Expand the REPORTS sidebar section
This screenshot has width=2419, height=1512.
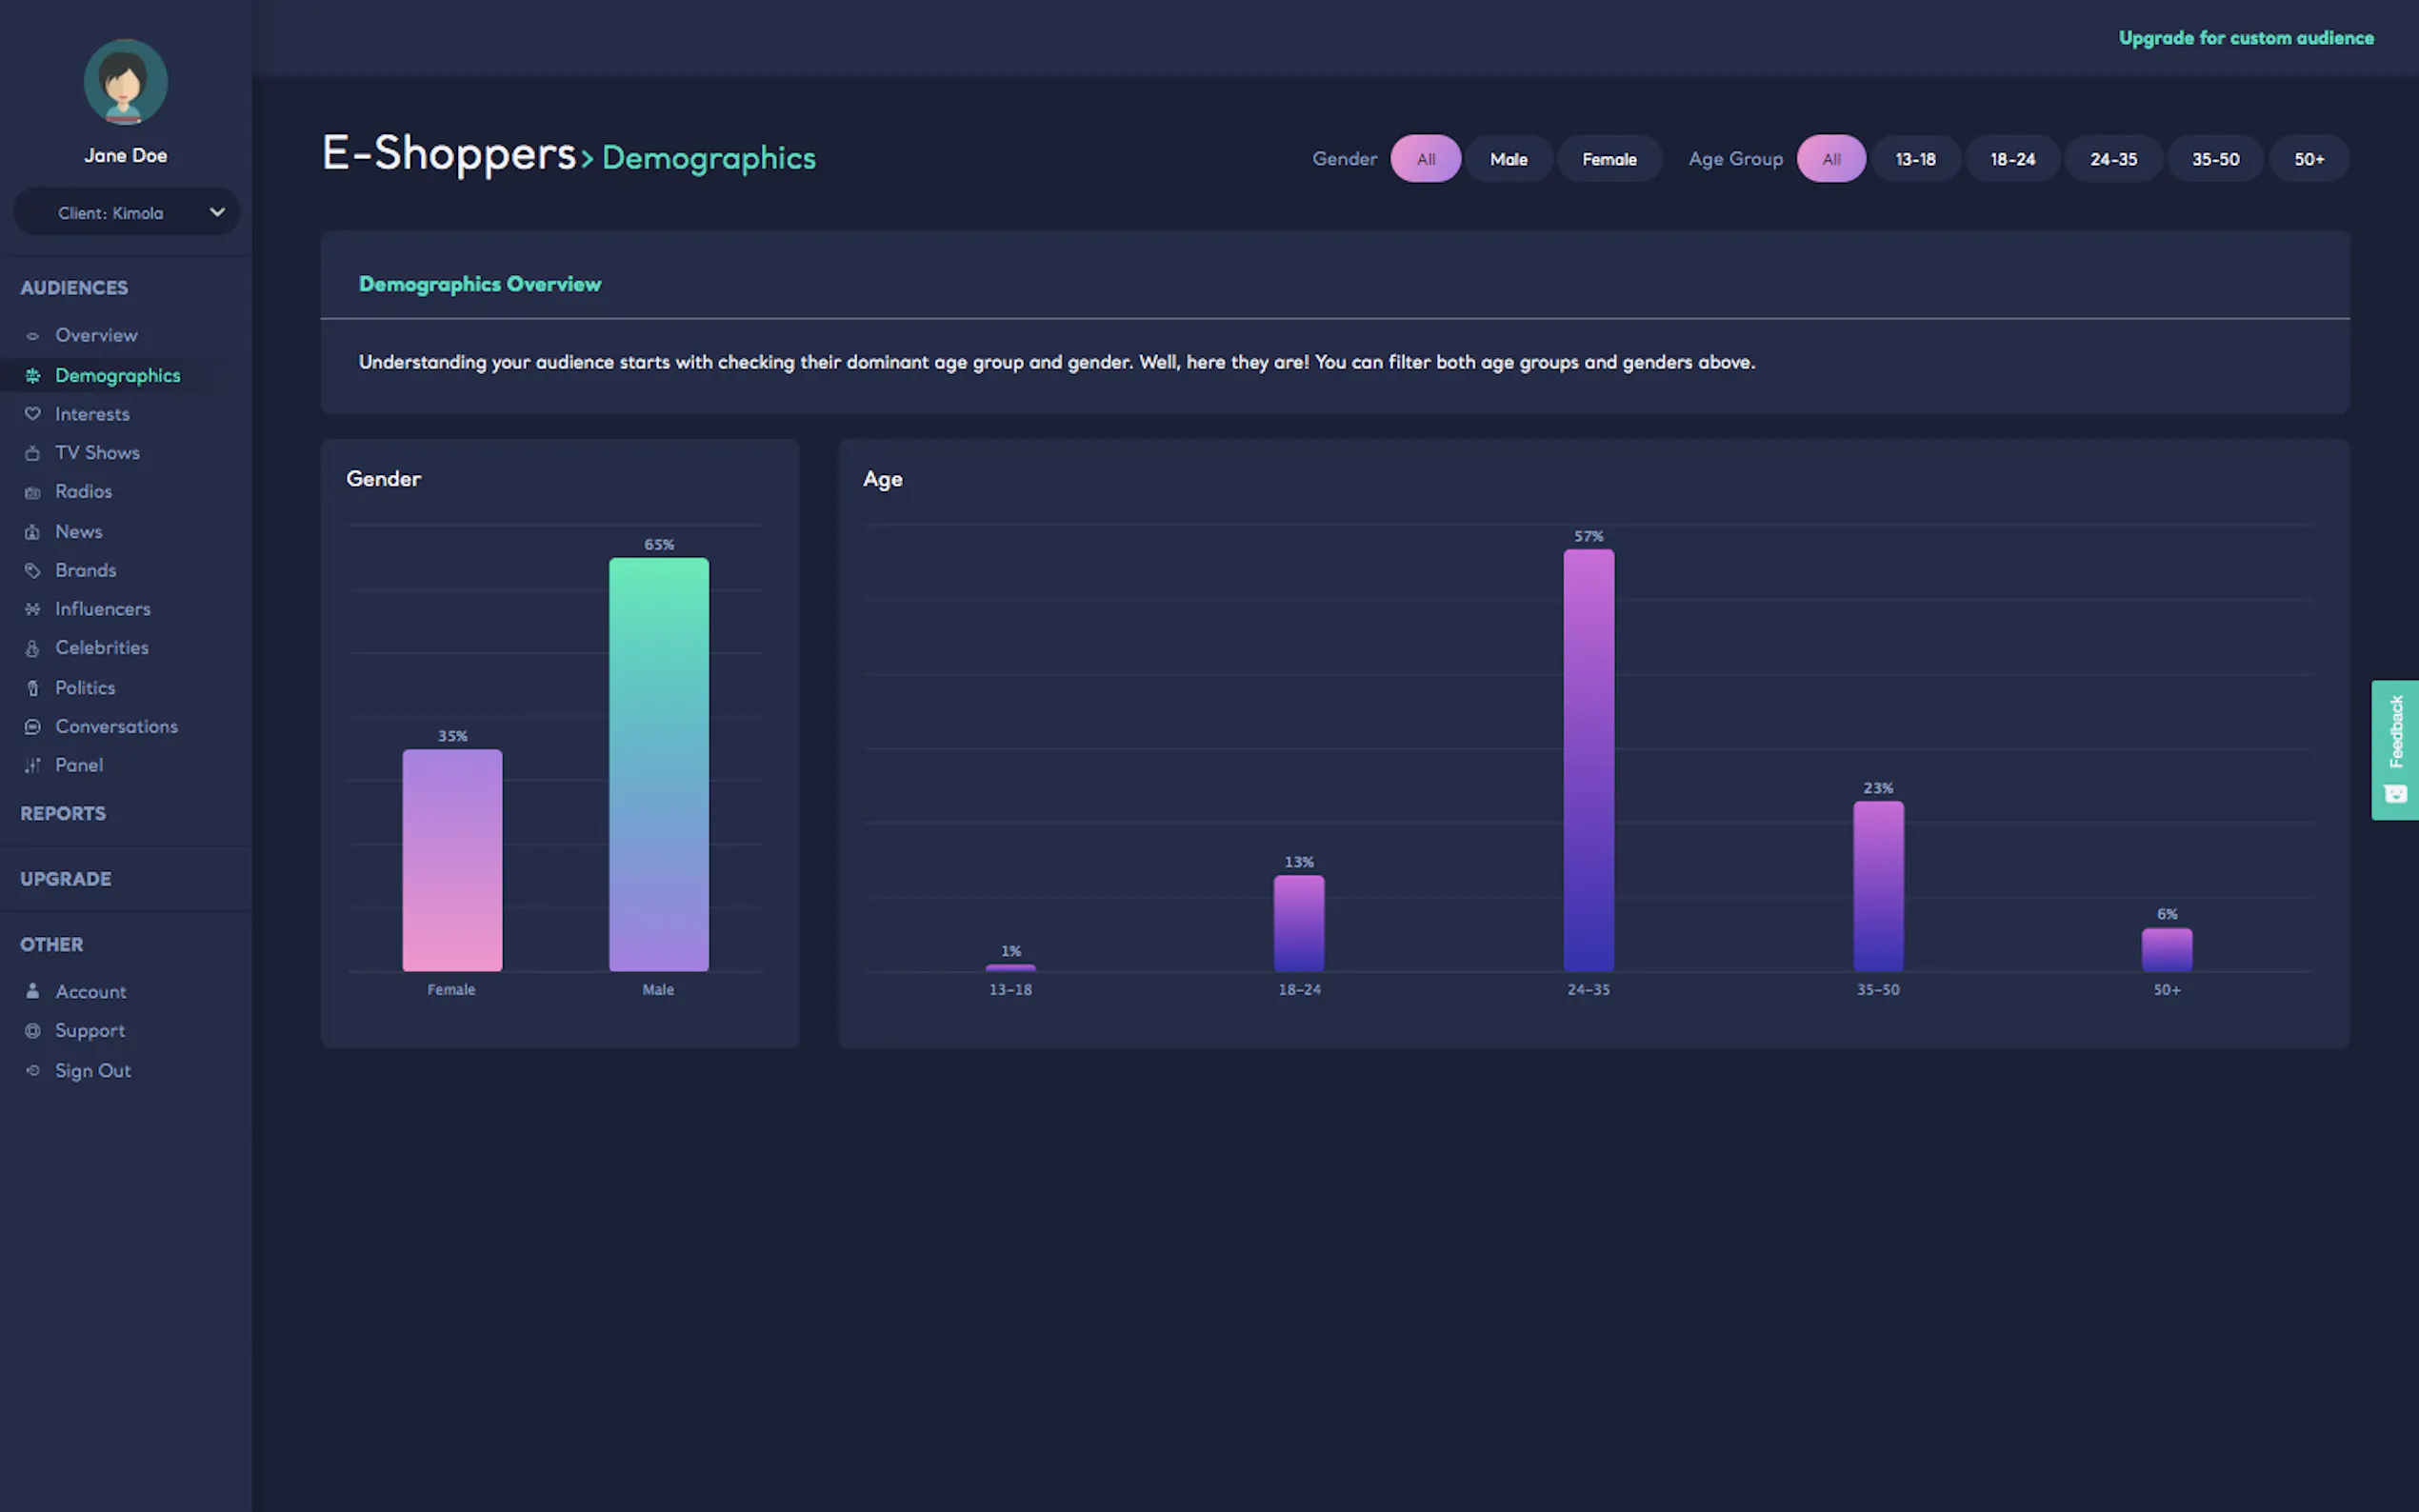tap(63, 814)
